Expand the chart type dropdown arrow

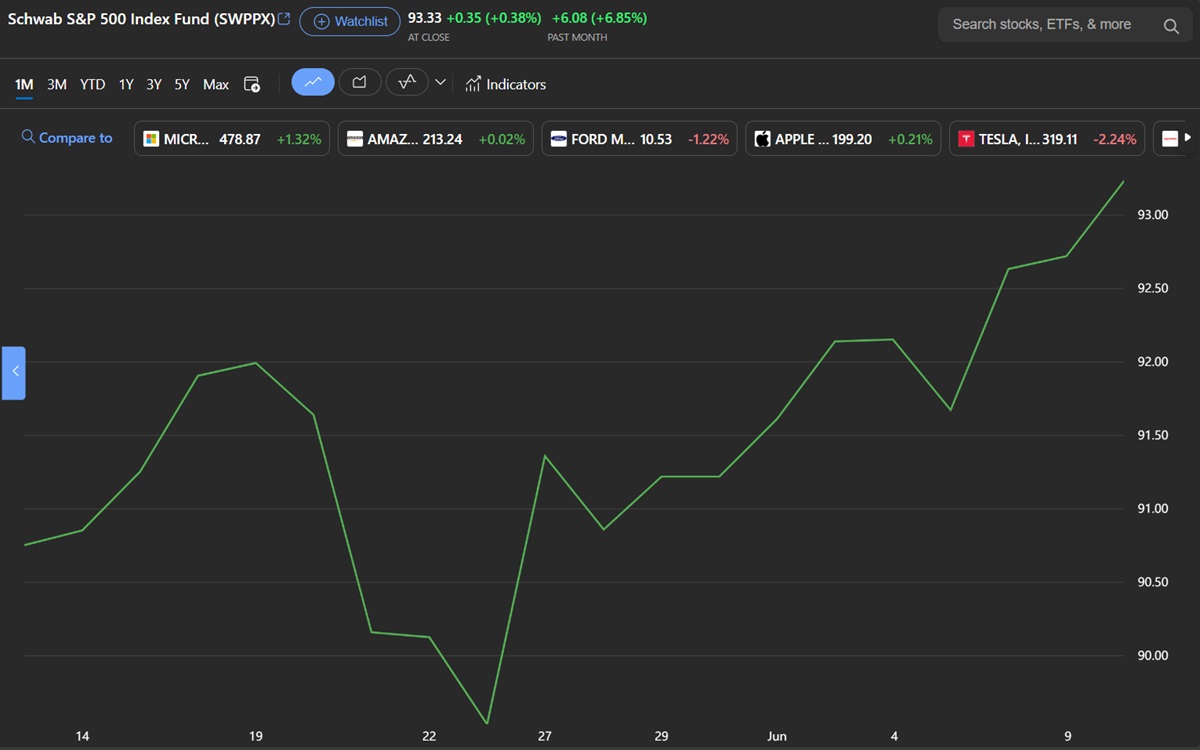click(440, 82)
